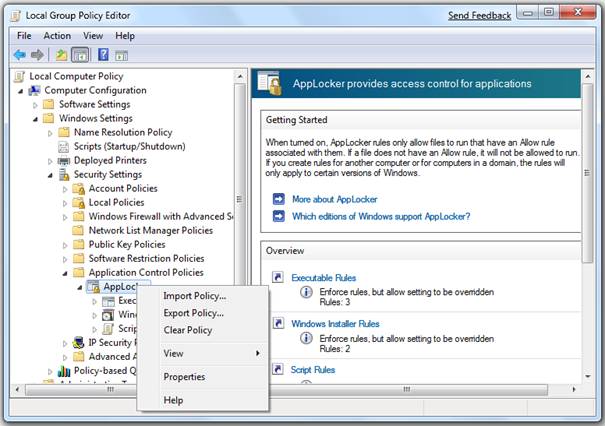Click the Scripts (Startup/Shutdown) icon
The image size is (605, 426).
63,147
